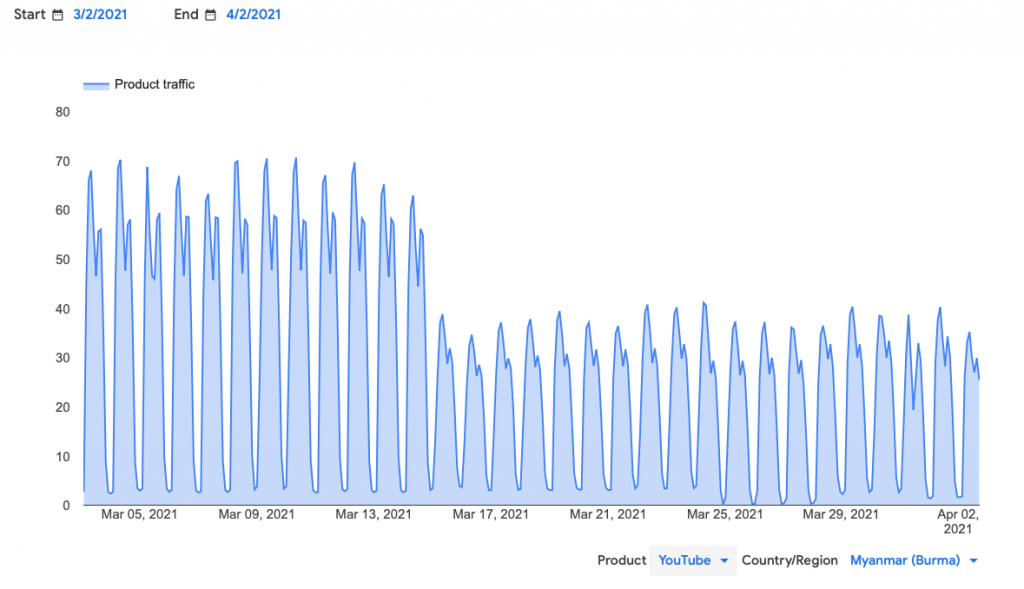Open the start date 3/2/2021
1024x589 pixels.
100,14
